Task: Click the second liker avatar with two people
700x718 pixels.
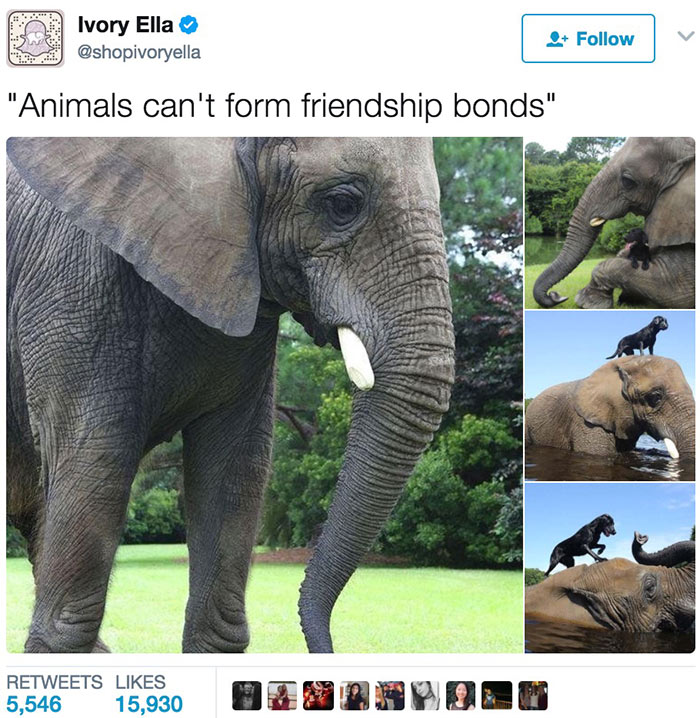Action: (x=282, y=696)
